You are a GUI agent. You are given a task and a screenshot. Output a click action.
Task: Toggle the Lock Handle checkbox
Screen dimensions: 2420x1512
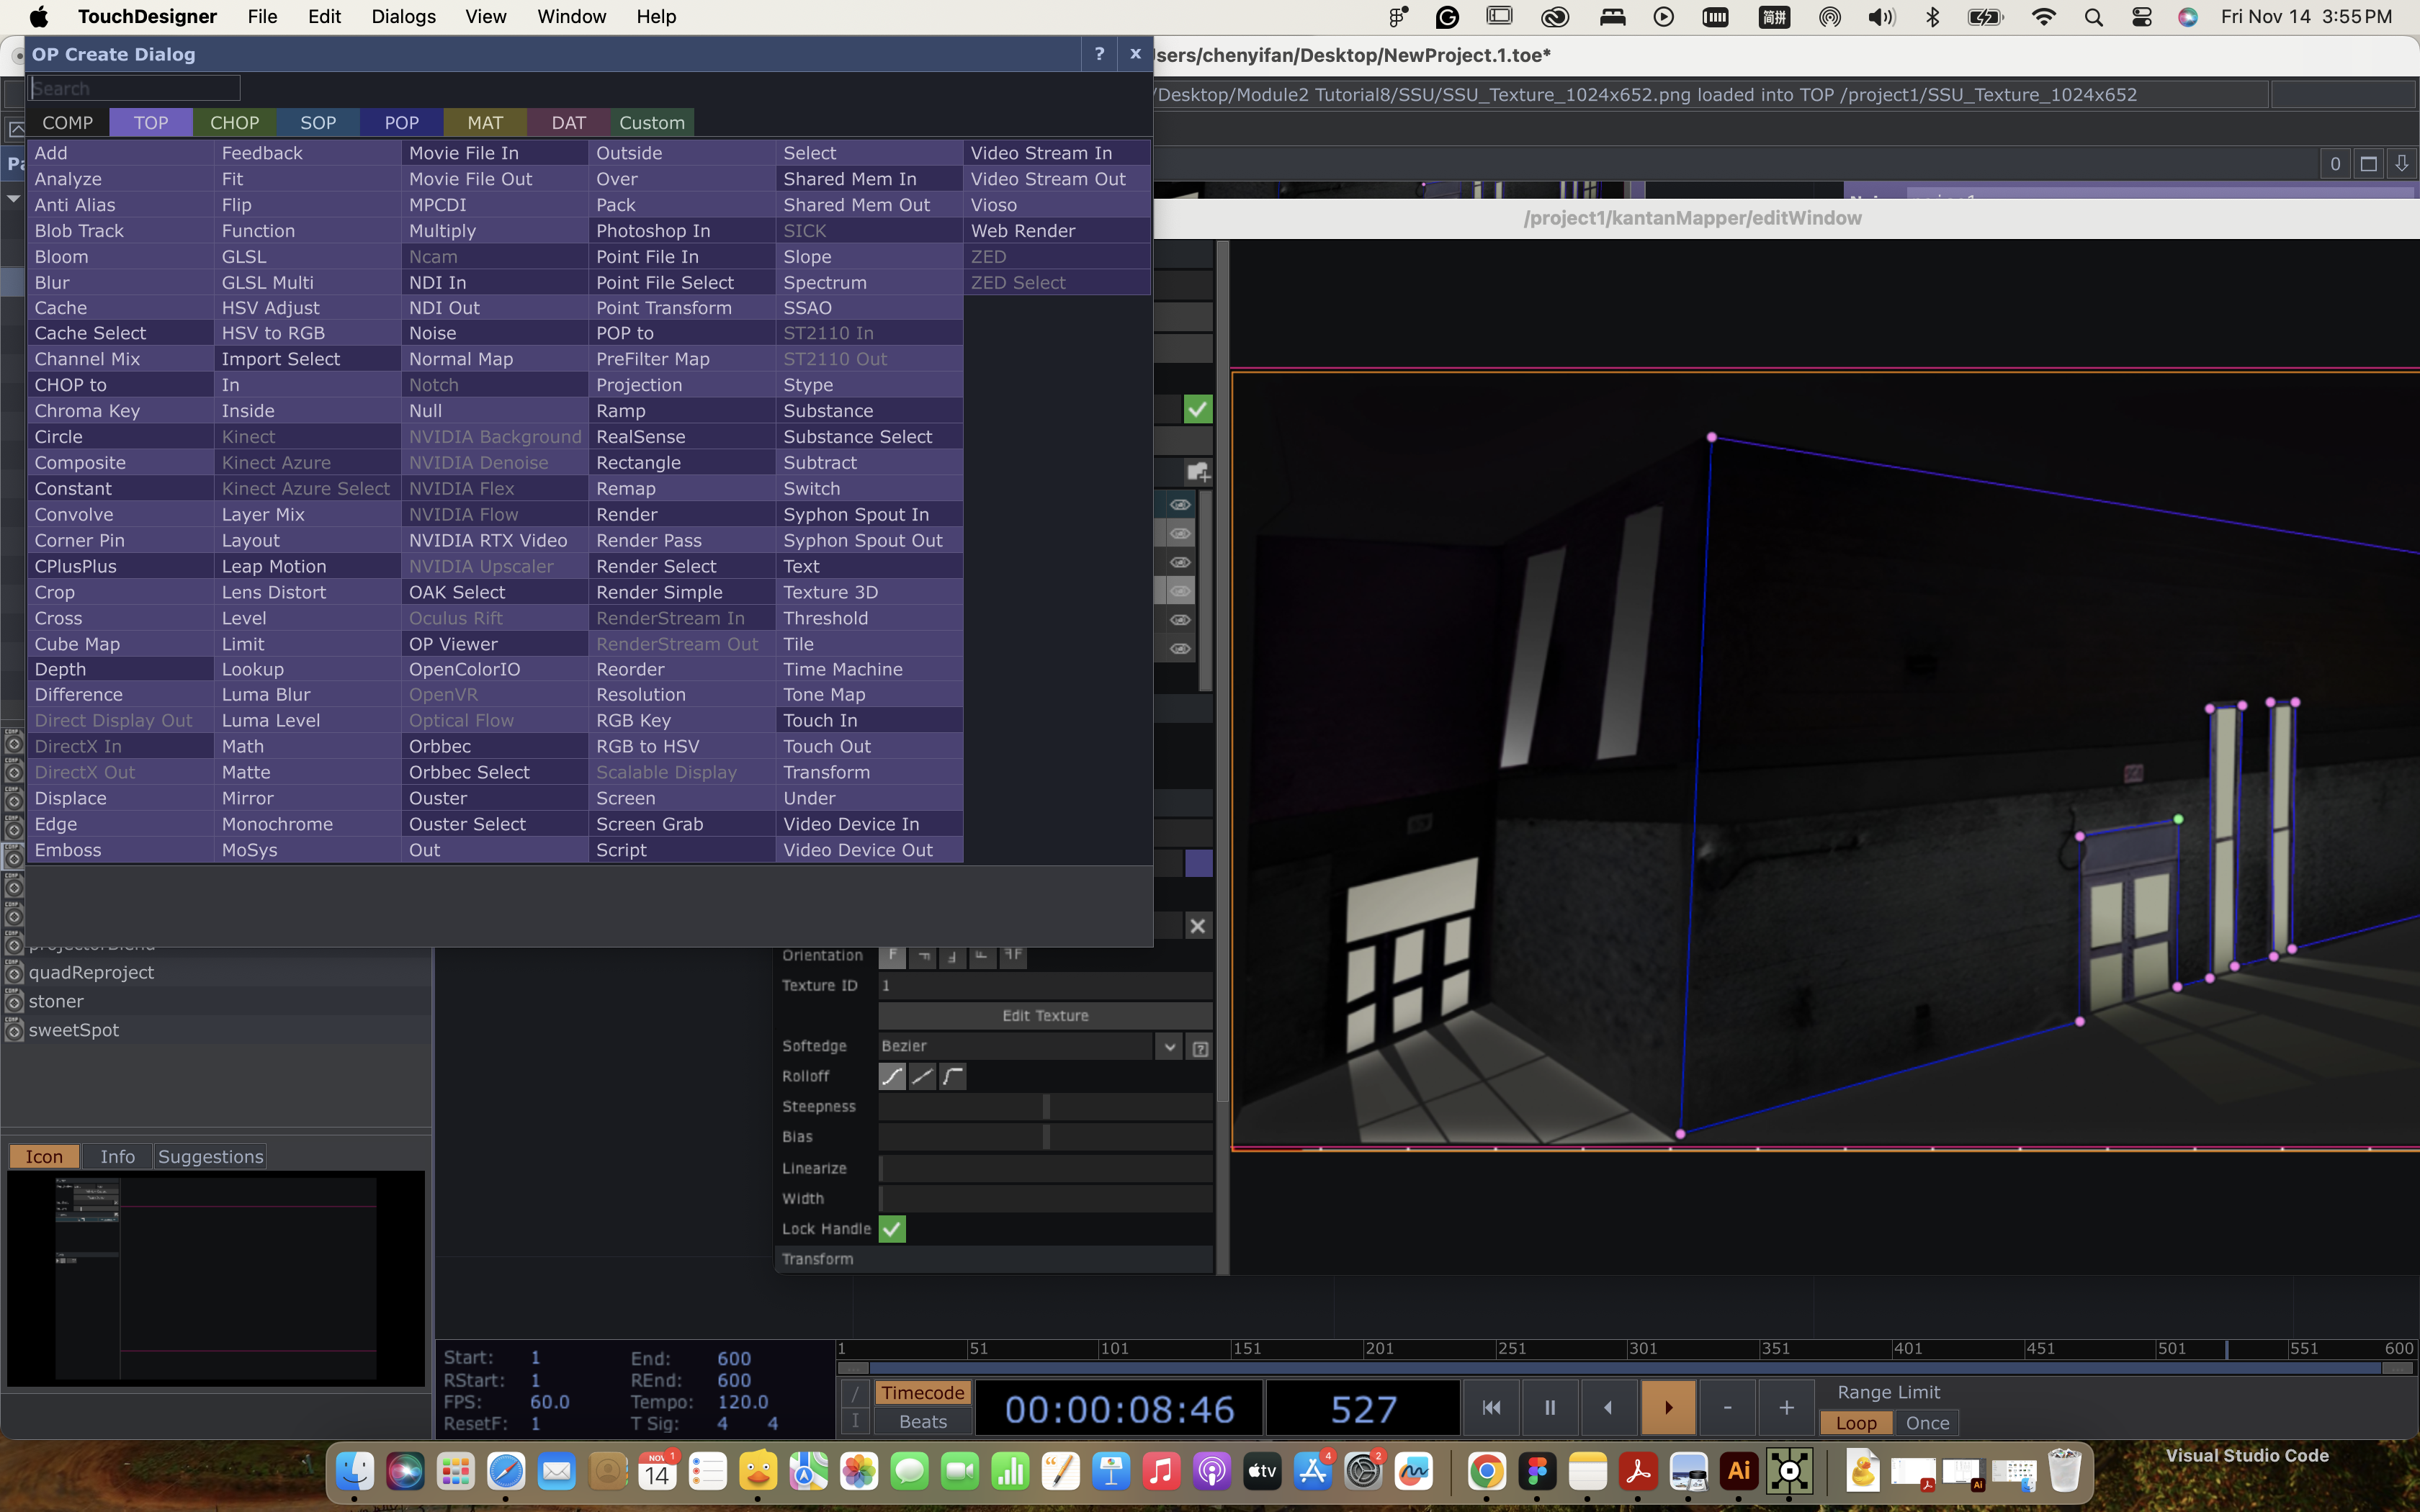(x=892, y=1228)
